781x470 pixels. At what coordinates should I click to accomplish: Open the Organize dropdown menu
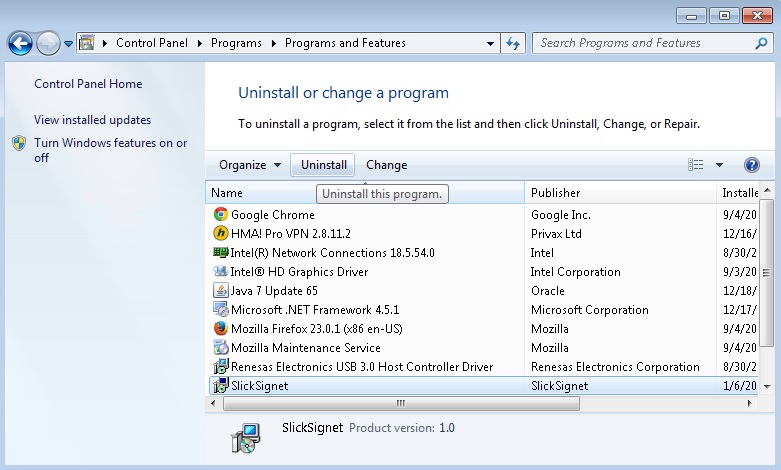250,165
